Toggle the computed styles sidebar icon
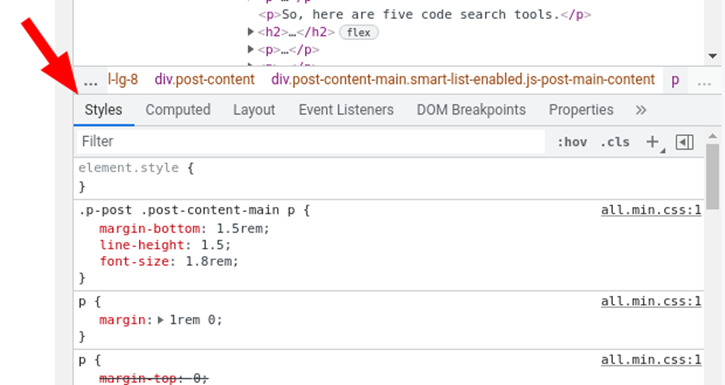The height and width of the screenshot is (385, 725). pos(684,142)
